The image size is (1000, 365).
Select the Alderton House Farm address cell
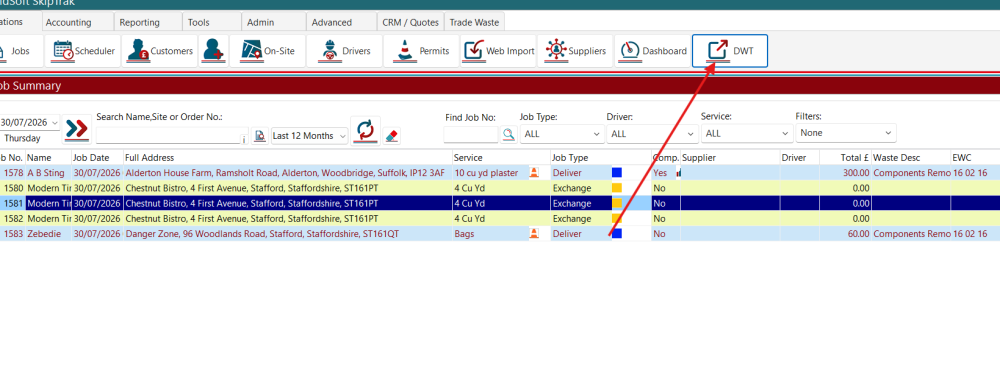(x=288, y=173)
